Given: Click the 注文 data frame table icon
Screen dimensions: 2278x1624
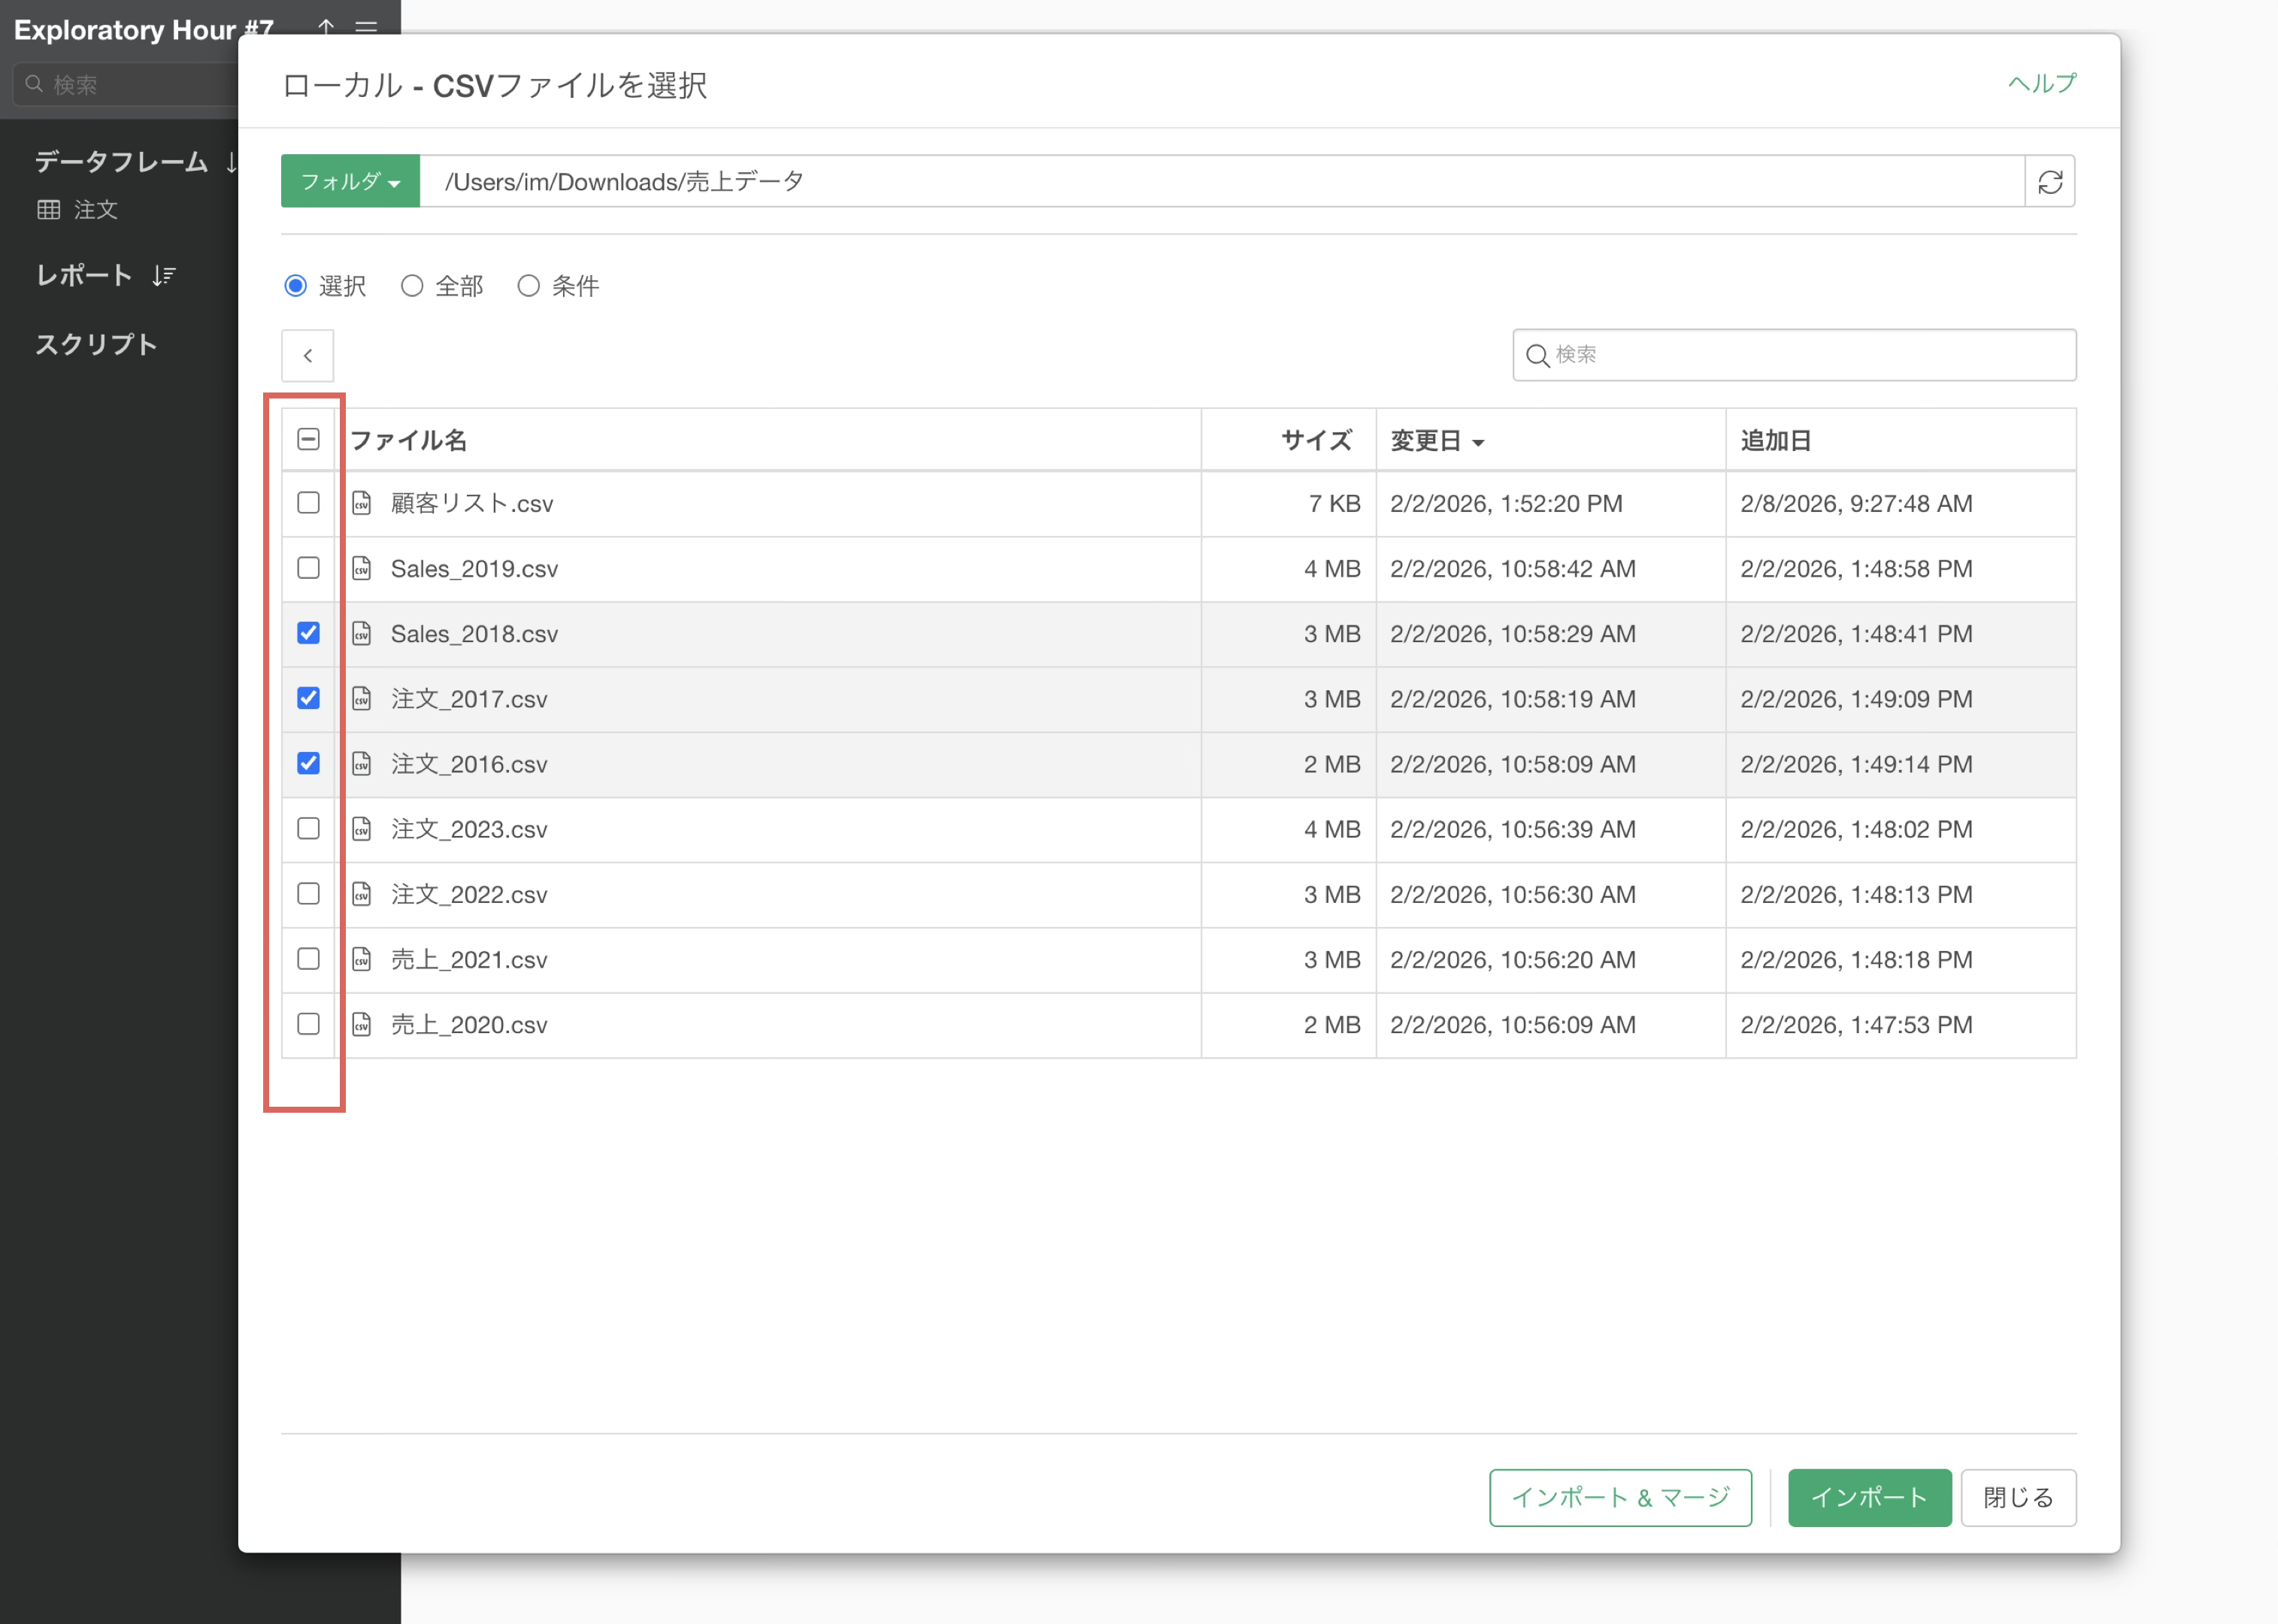Looking at the screenshot, I should [x=48, y=210].
